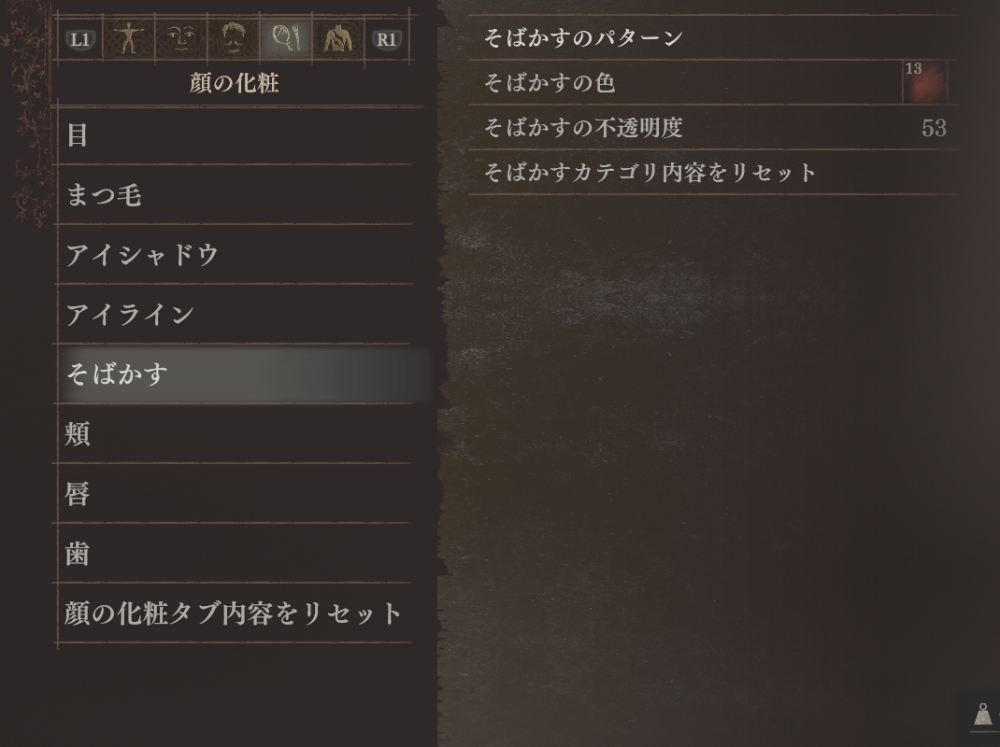The width and height of the screenshot is (1000, 747).
Task: Switch to the hair and beard icon
Action: click(x=233, y=38)
